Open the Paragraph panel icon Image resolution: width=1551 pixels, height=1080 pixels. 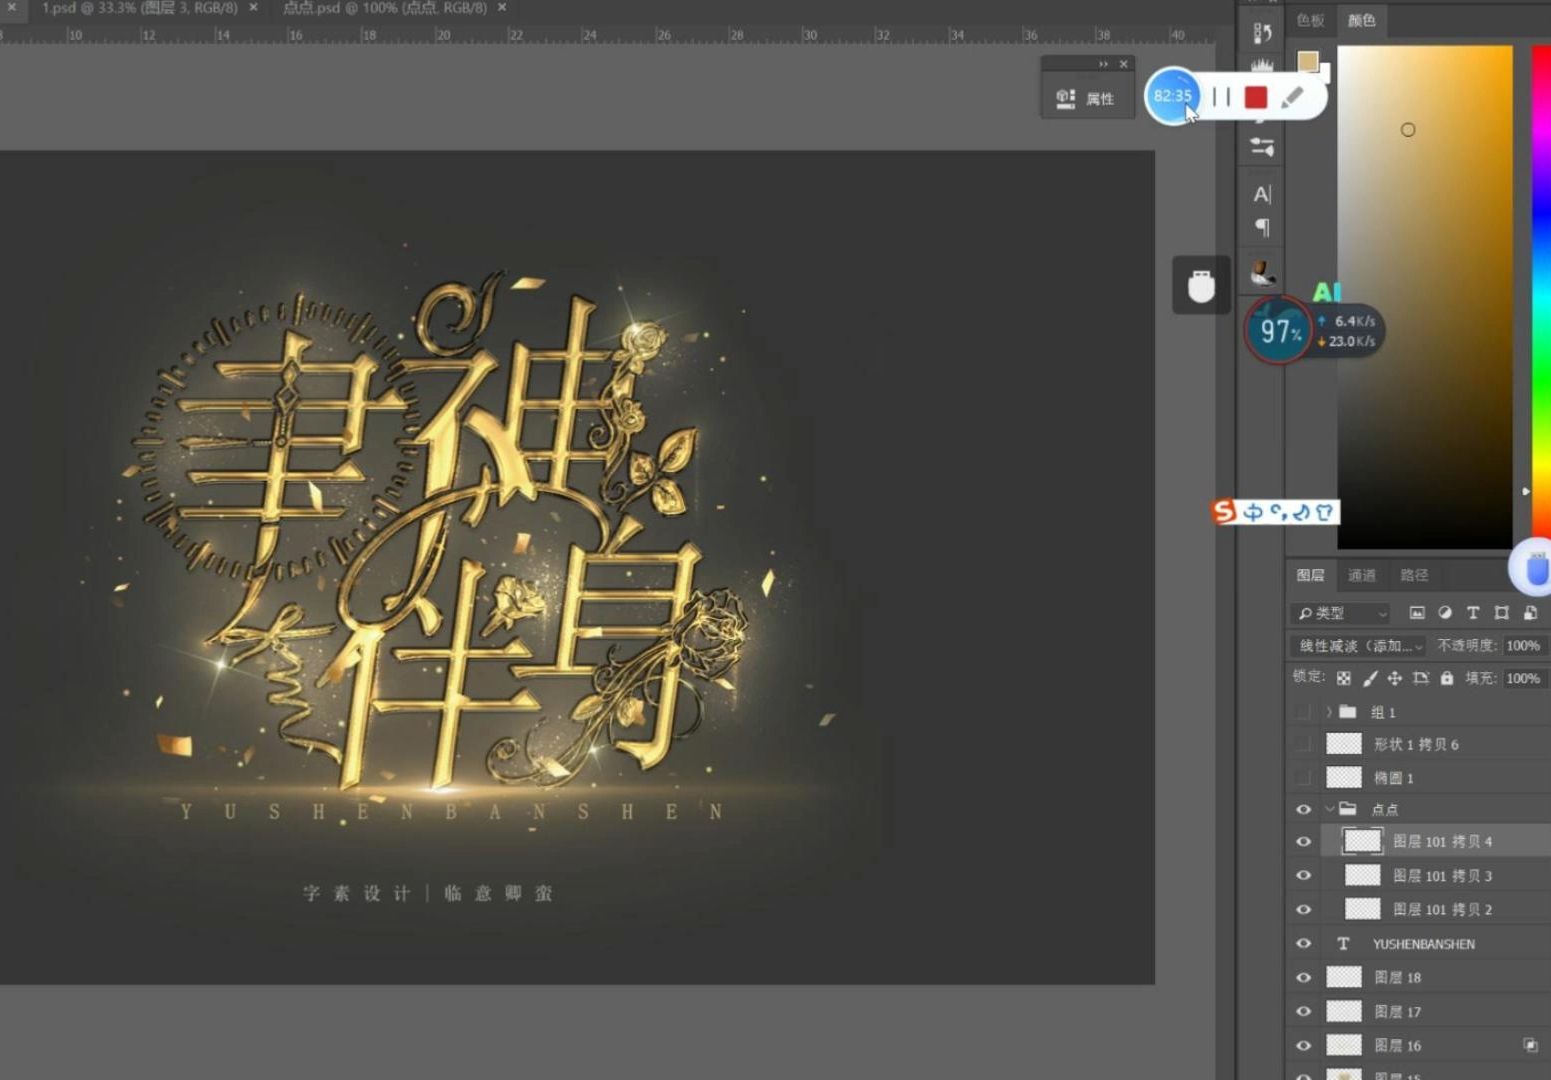coord(1262,227)
